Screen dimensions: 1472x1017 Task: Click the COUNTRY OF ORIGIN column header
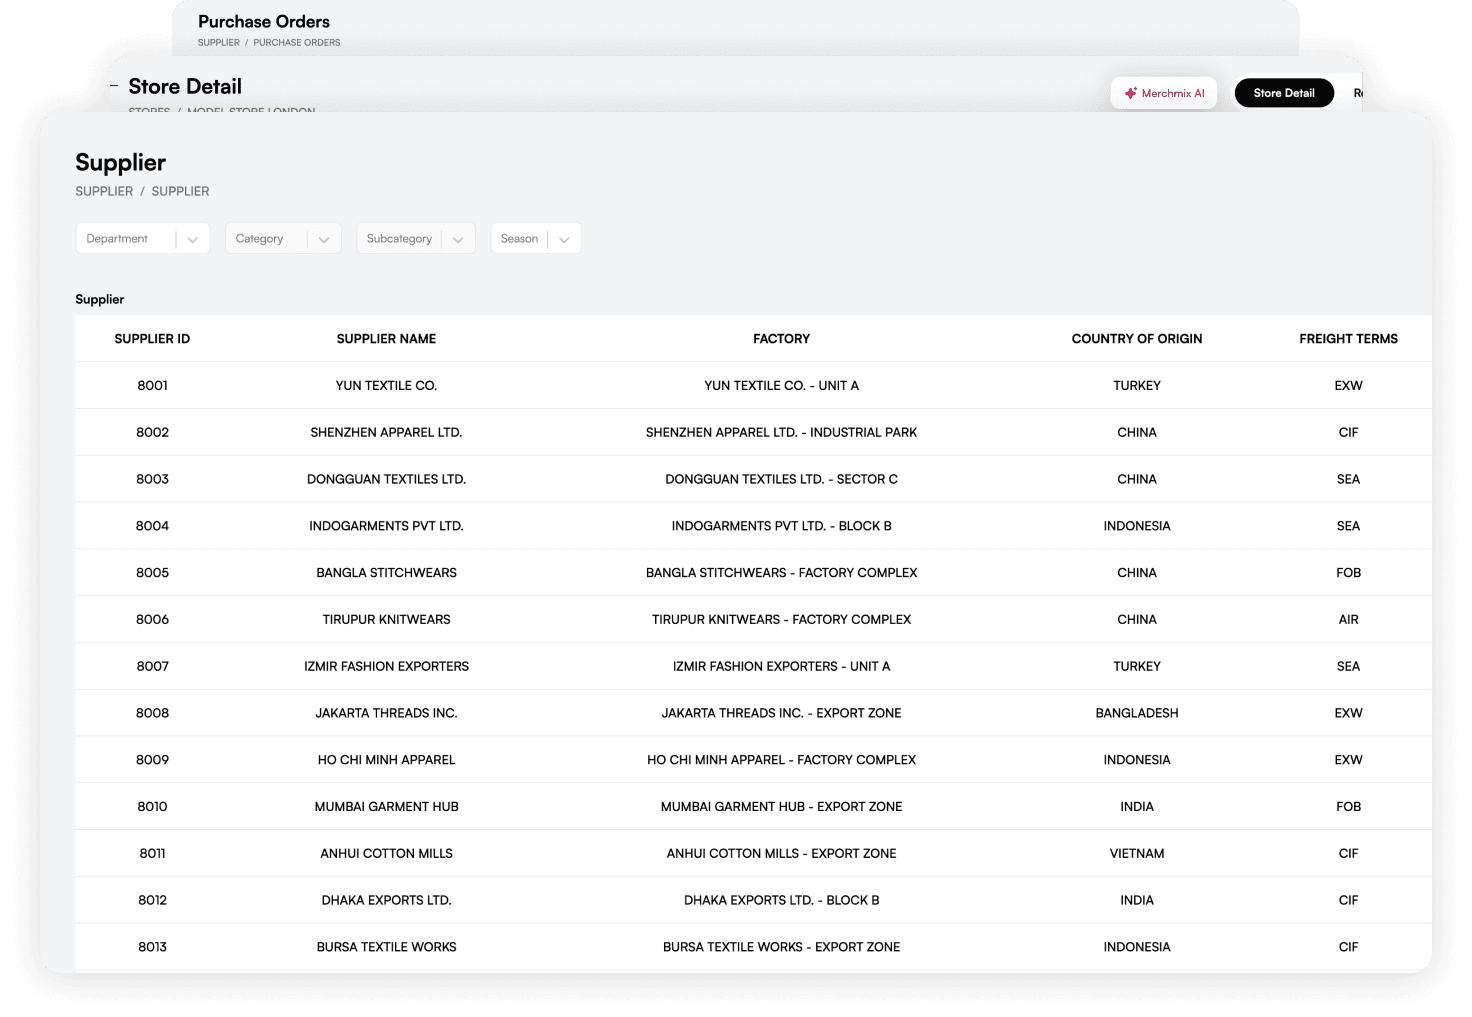click(1136, 339)
